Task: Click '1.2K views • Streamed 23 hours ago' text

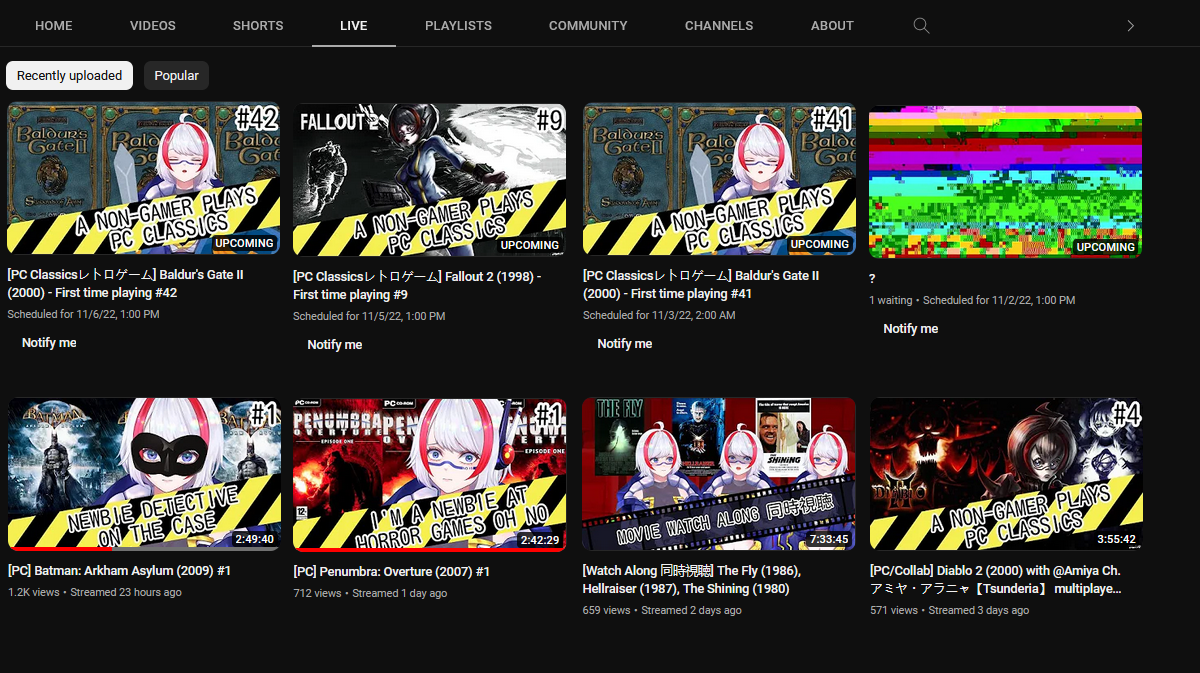Action: pyautogui.click(x=95, y=592)
